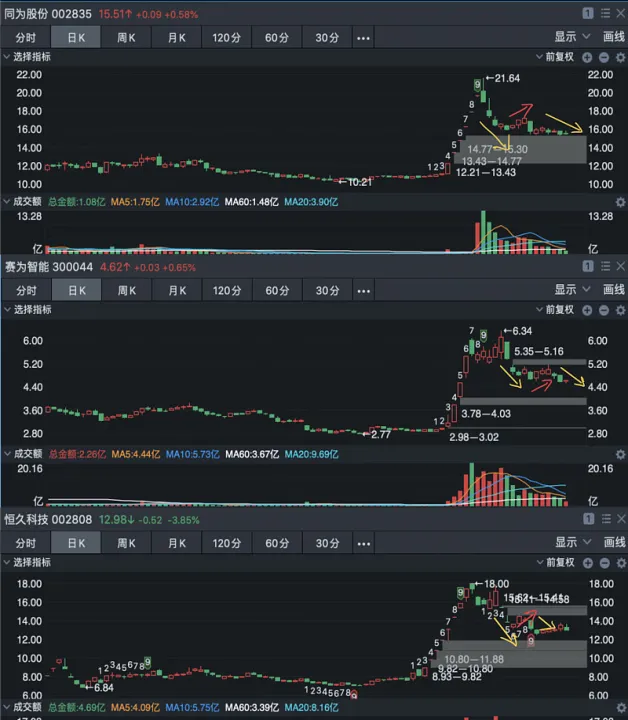The height and width of the screenshot is (720, 628).
Task: Zoom in 赛为智能 chart with plus icon
Action: click(587, 310)
